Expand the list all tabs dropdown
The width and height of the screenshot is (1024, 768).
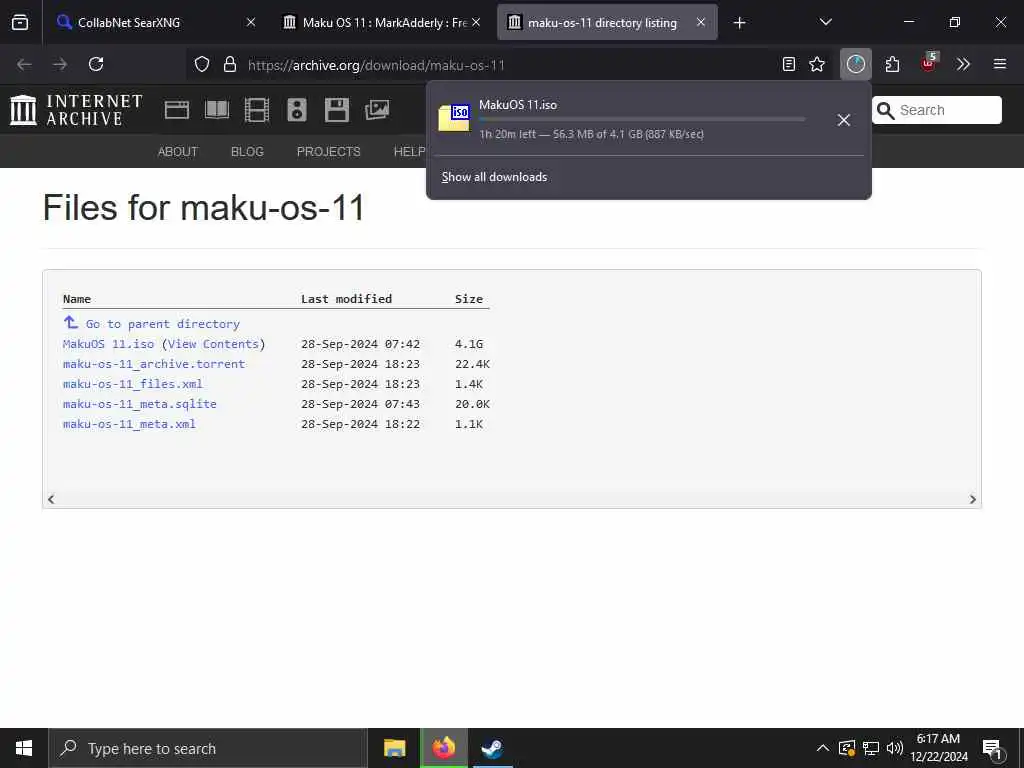[825, 22]
